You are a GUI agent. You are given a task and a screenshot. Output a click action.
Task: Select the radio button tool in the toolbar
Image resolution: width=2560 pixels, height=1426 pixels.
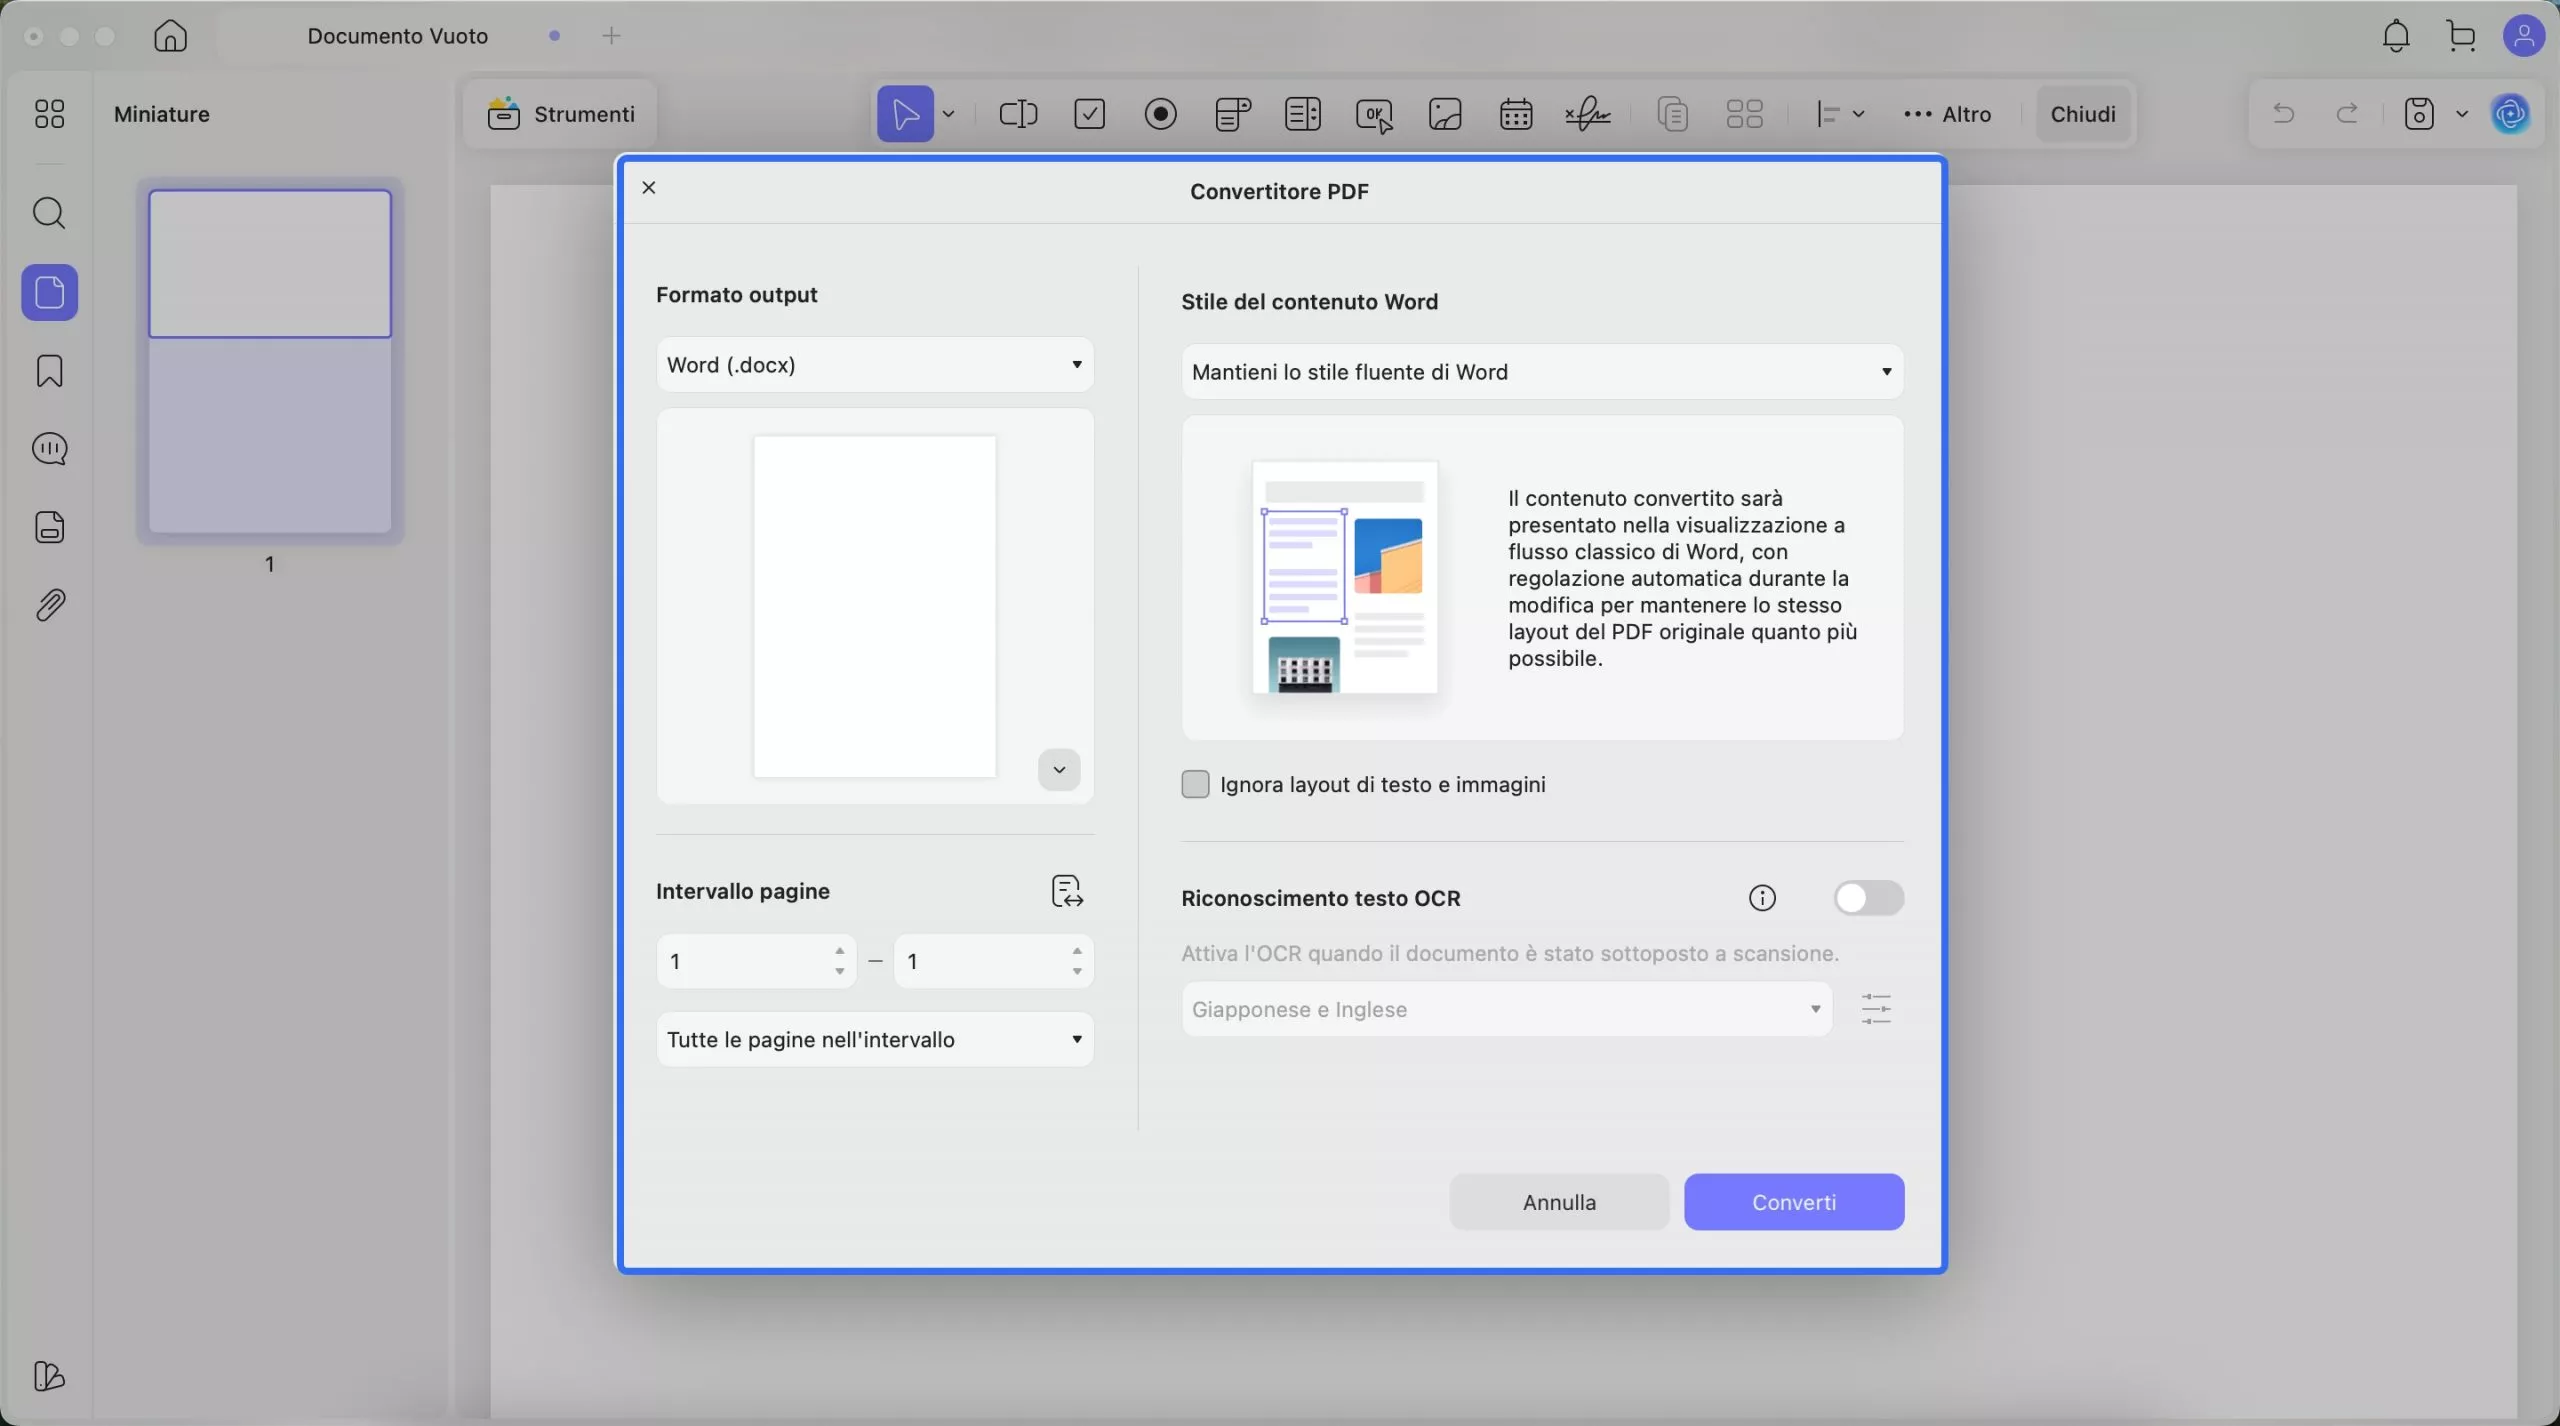click(x=1159, y=113)
